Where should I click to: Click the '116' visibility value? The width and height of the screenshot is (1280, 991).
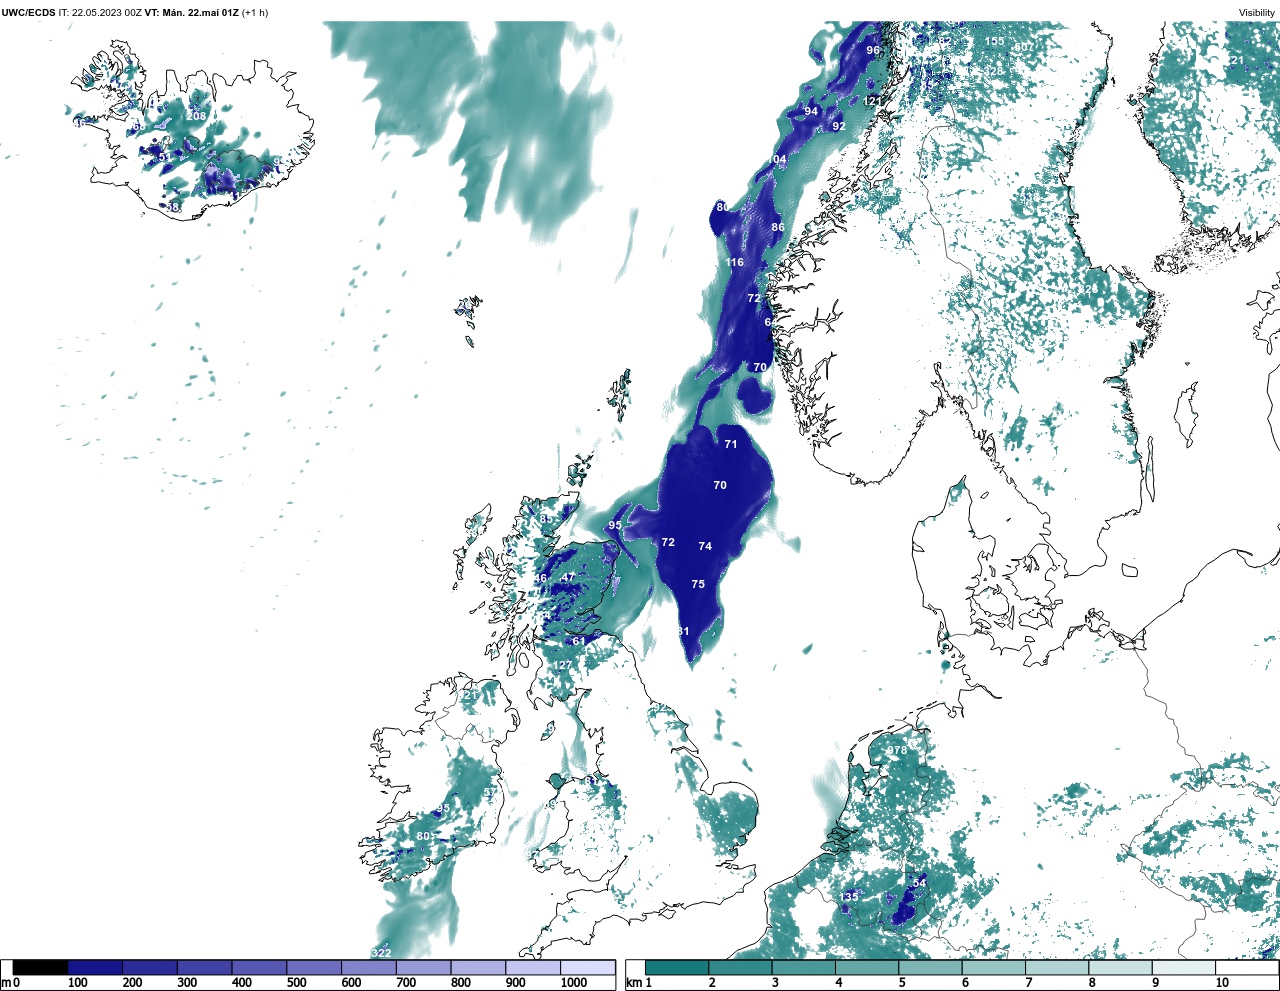pos(735,262)
